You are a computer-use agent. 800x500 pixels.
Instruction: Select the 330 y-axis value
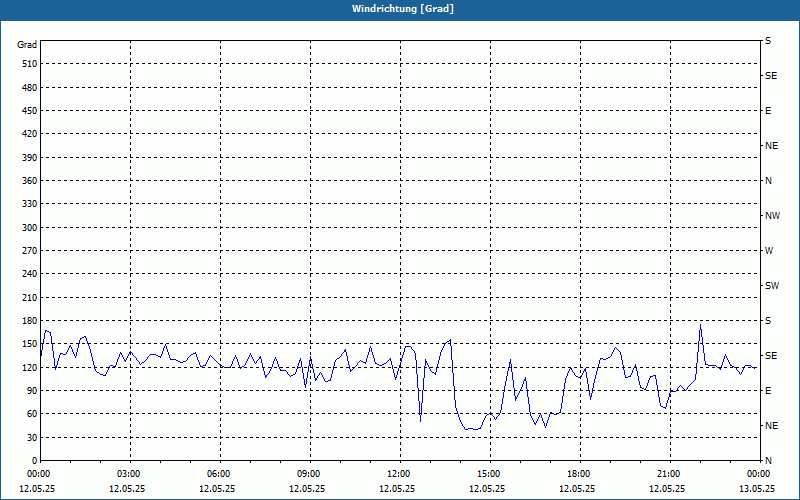[30, 204]
